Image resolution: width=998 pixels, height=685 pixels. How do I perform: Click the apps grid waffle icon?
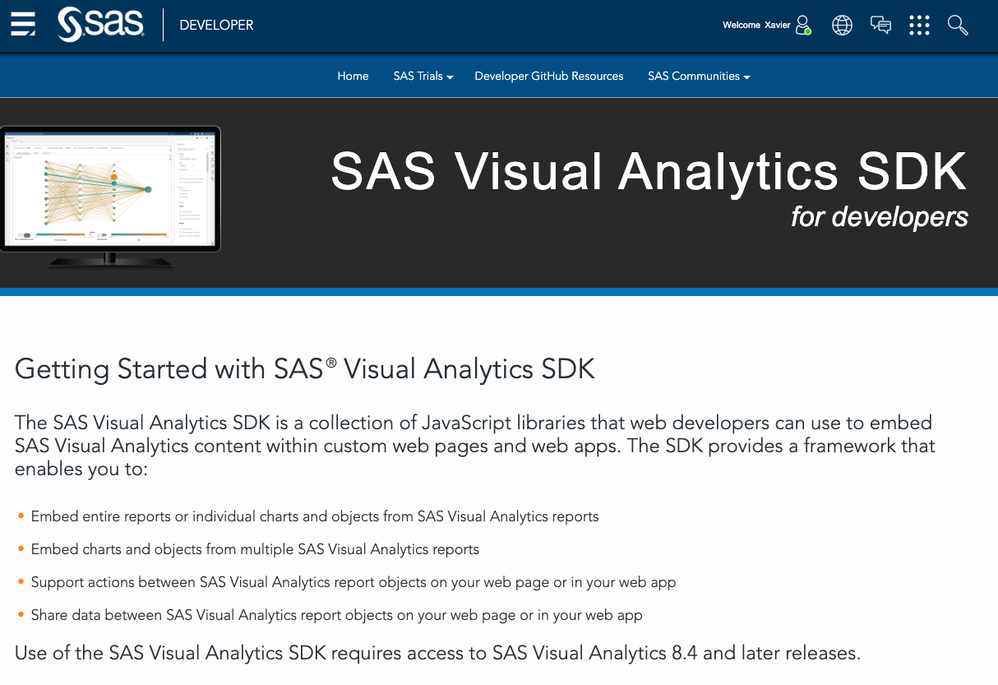(919, 25)
